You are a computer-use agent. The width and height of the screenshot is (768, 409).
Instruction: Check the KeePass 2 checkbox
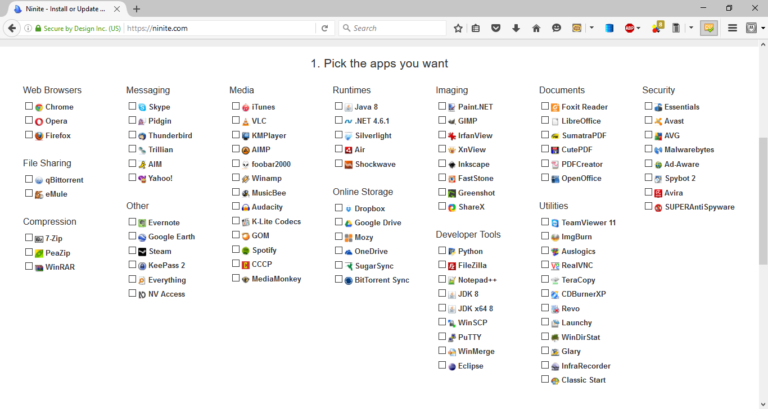[132, 265]
